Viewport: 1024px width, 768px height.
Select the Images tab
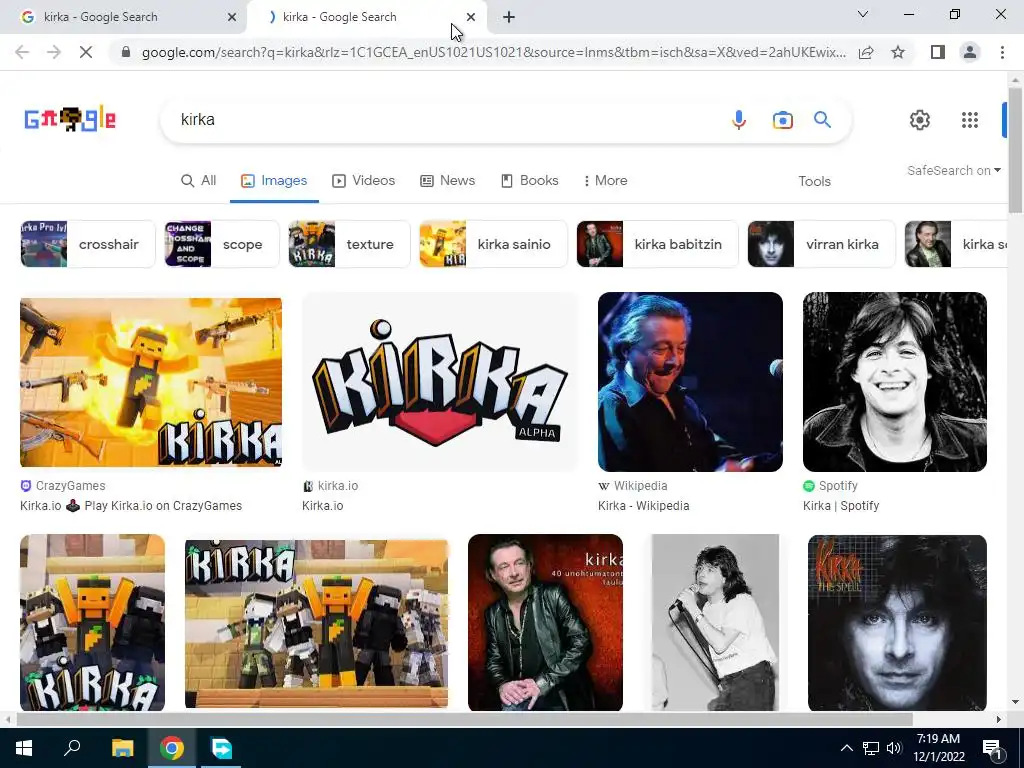click(274, 181)
